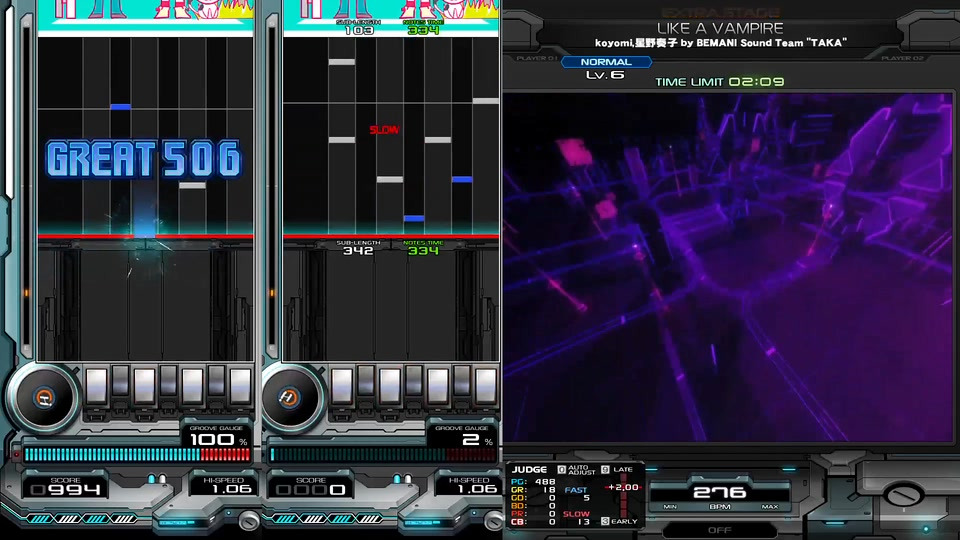Click the AUTO ADJUST value box showing 0
The width and height of the screenshot is (960, 540).
[561, 470]
